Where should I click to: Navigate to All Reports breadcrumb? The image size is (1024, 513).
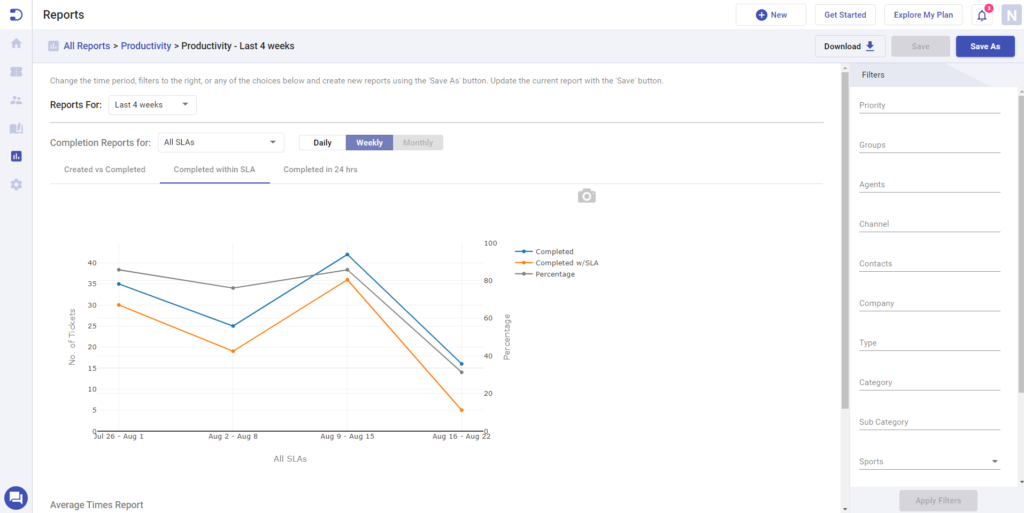pos(86,46)
